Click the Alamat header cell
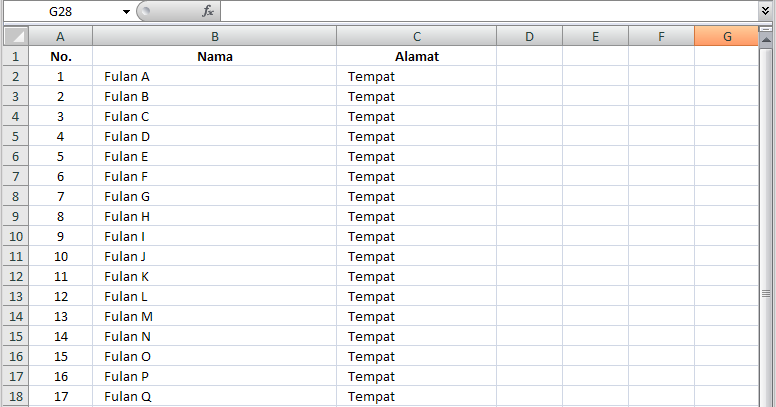This screenshot has width=776, height=407. click(x=417, y=56)
